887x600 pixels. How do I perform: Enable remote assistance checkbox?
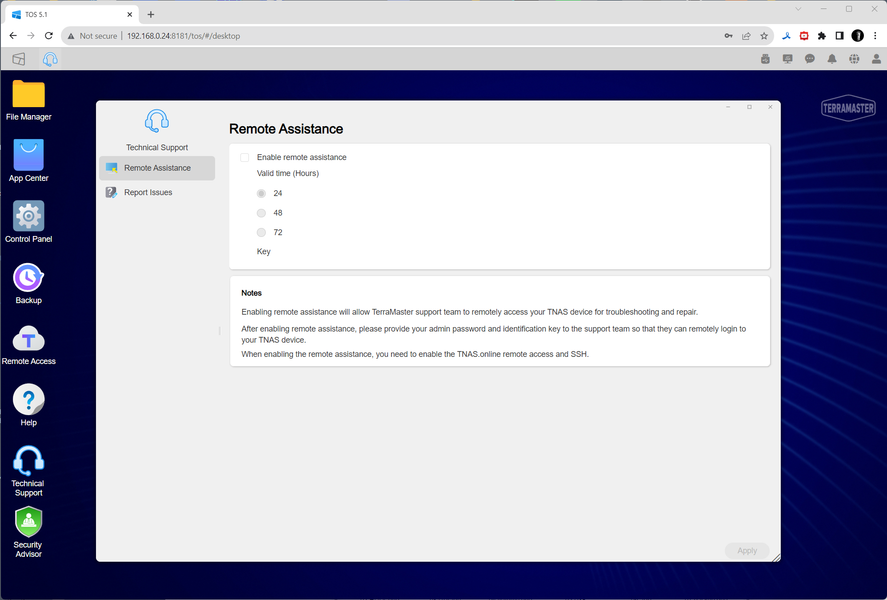tap(244, 157)
